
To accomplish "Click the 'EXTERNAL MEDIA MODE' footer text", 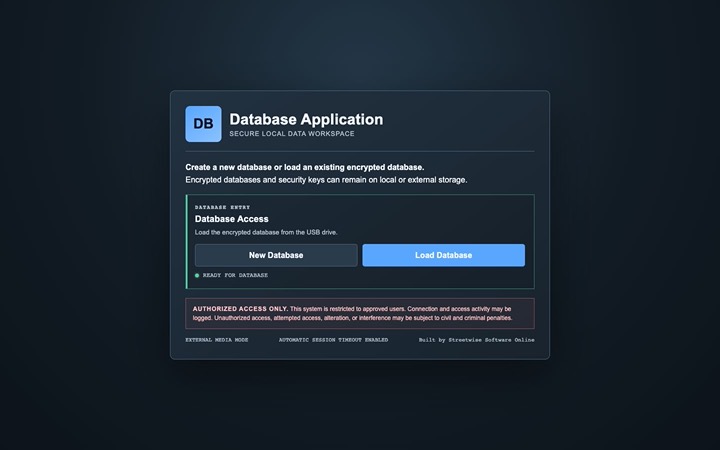I will [217, 340].
